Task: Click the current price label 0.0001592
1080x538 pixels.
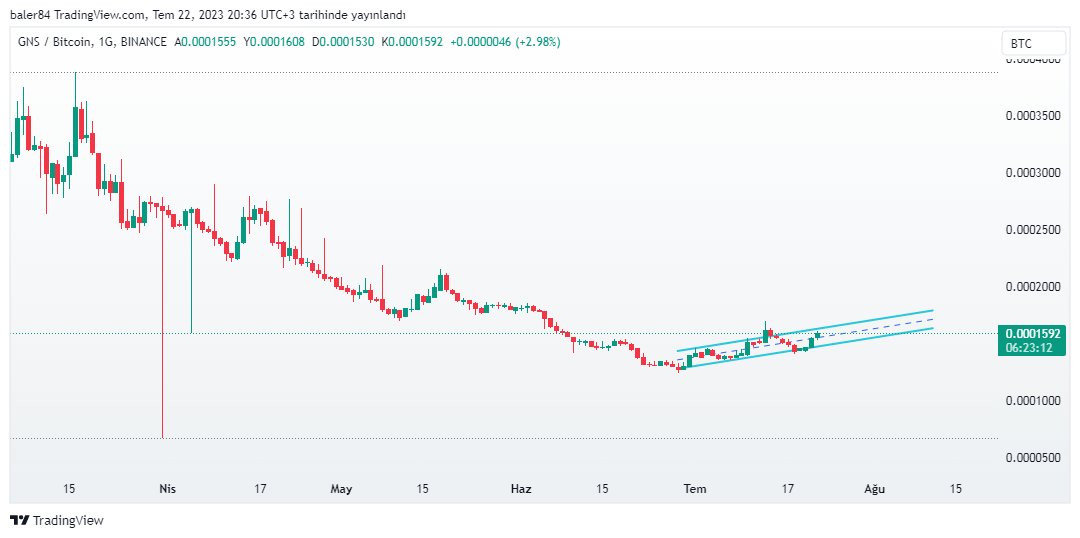Action: [x=1031, y=334]
